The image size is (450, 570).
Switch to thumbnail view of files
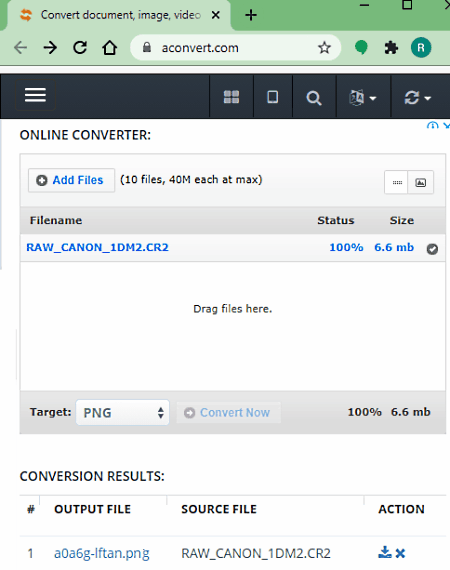[x=421, y=182]
